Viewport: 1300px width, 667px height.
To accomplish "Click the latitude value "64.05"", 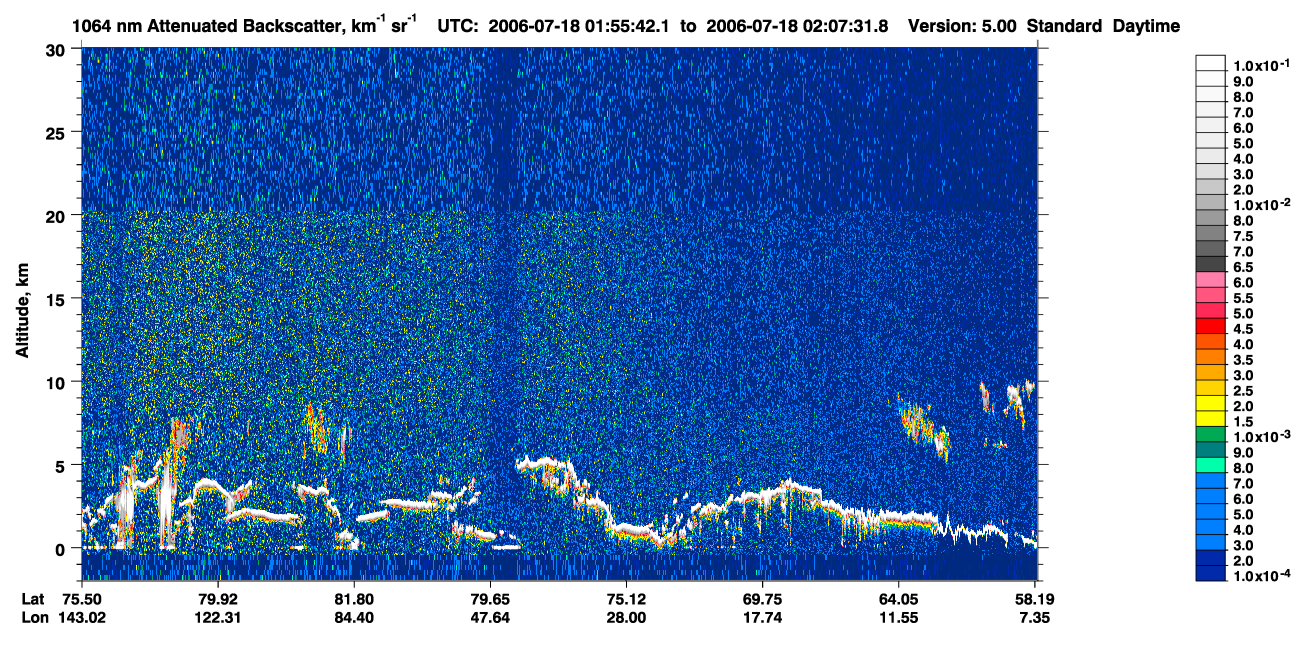I will click(898, 598).
